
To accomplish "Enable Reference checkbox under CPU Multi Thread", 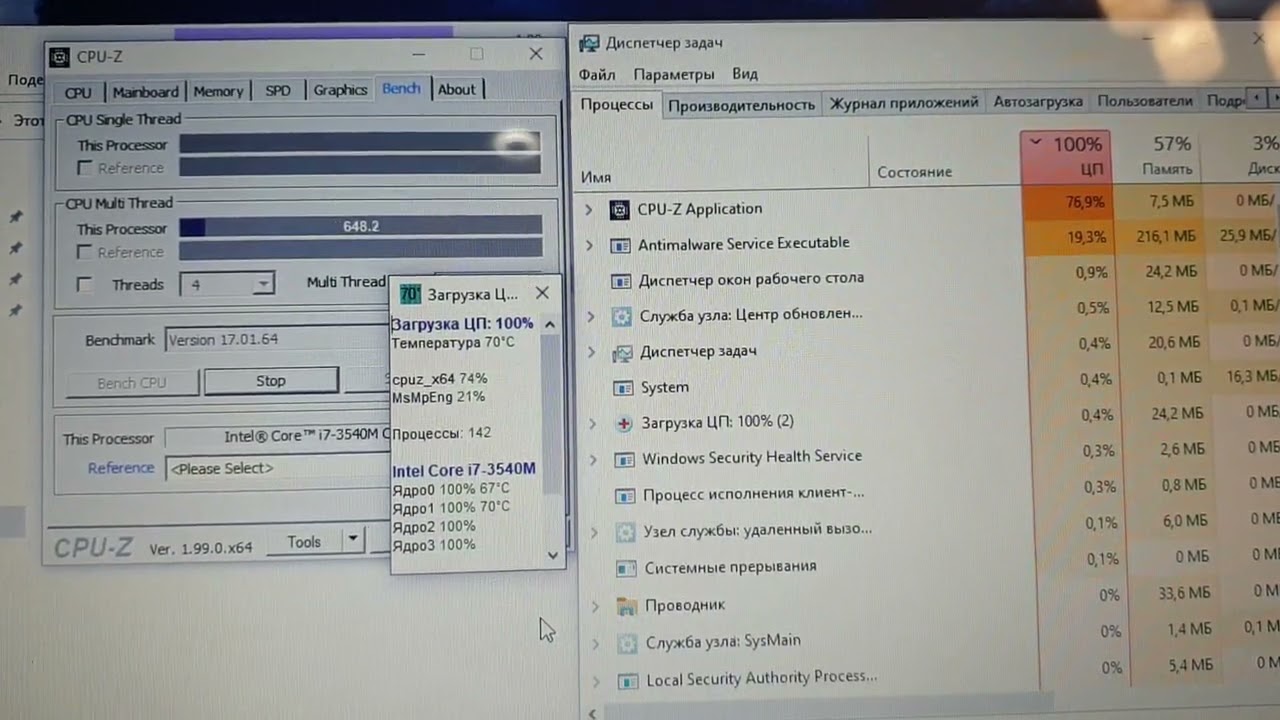I will click(85, 252).
